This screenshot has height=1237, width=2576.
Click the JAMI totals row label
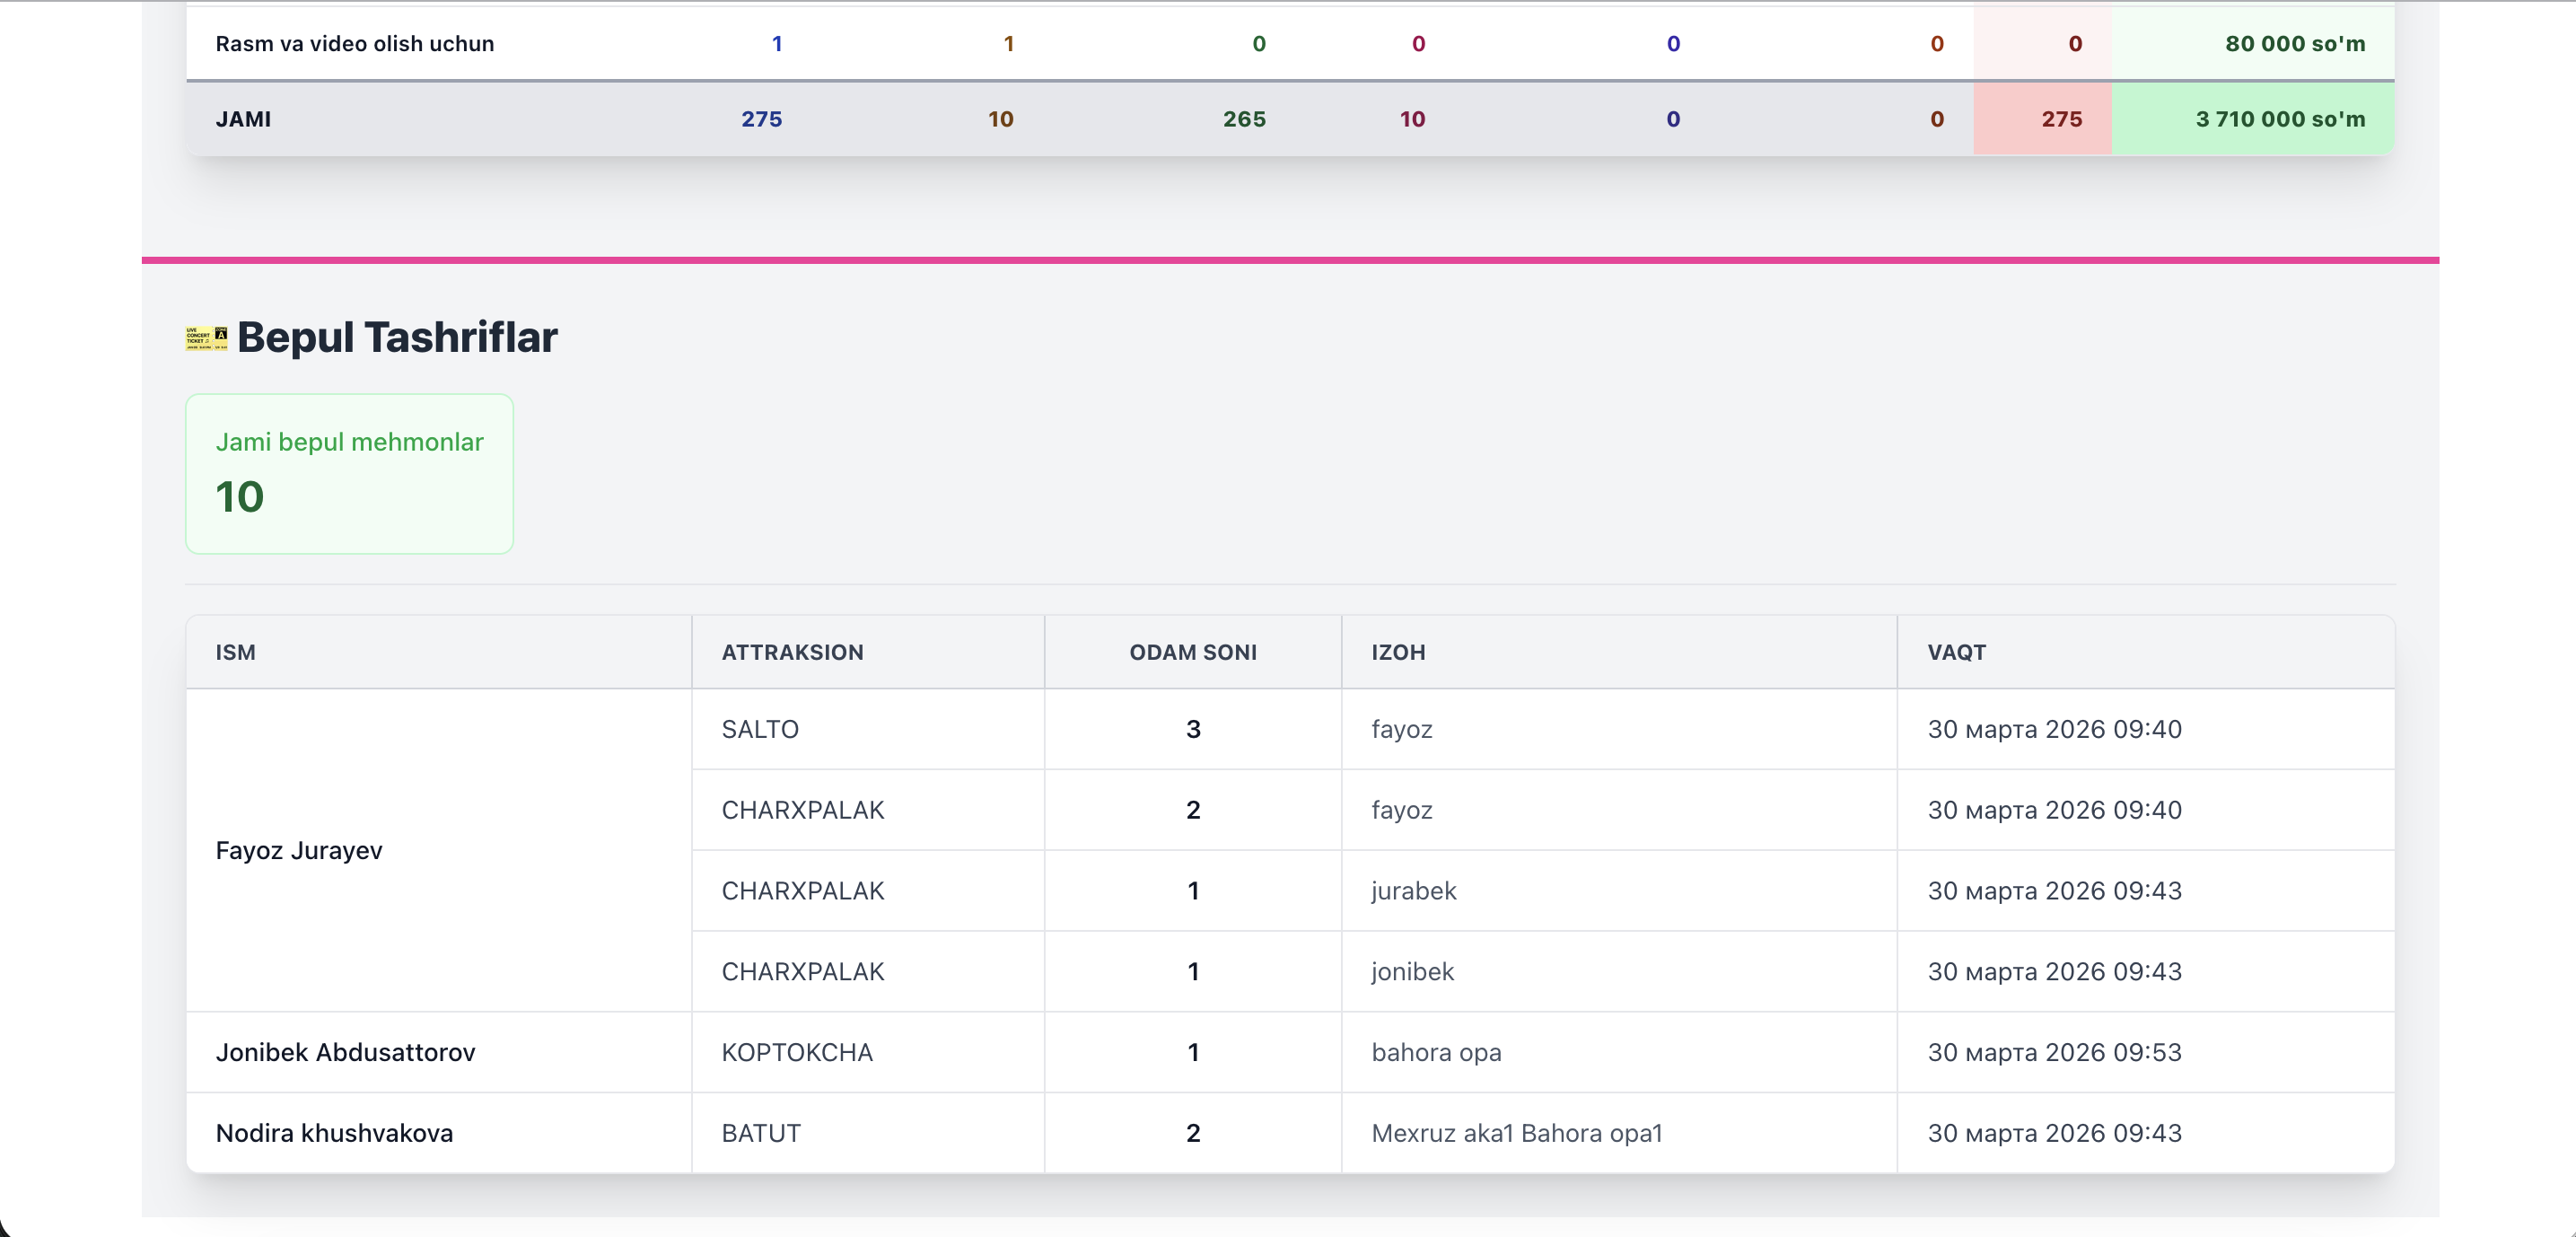coord(243,119)
